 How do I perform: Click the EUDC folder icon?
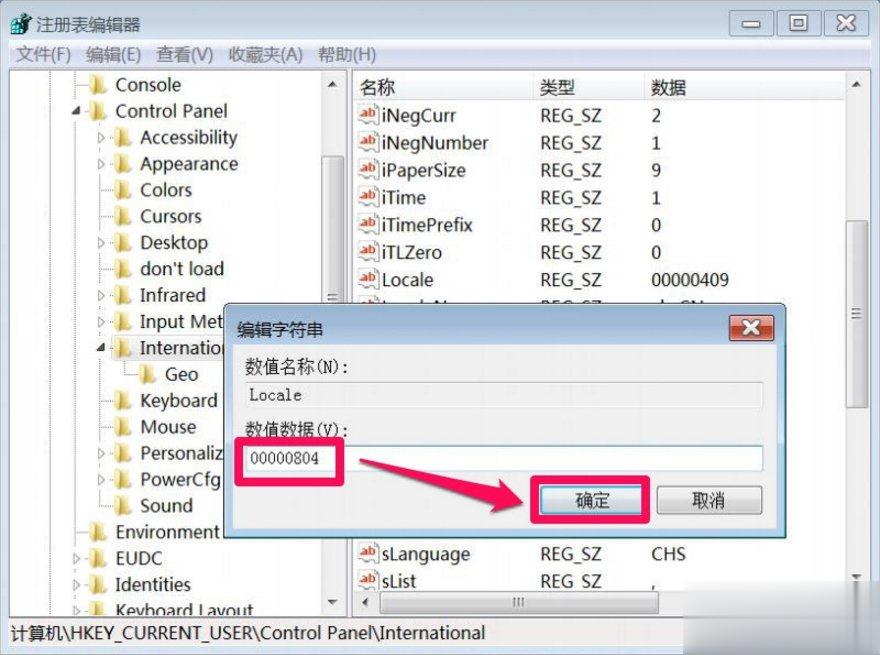coord(99,558)
